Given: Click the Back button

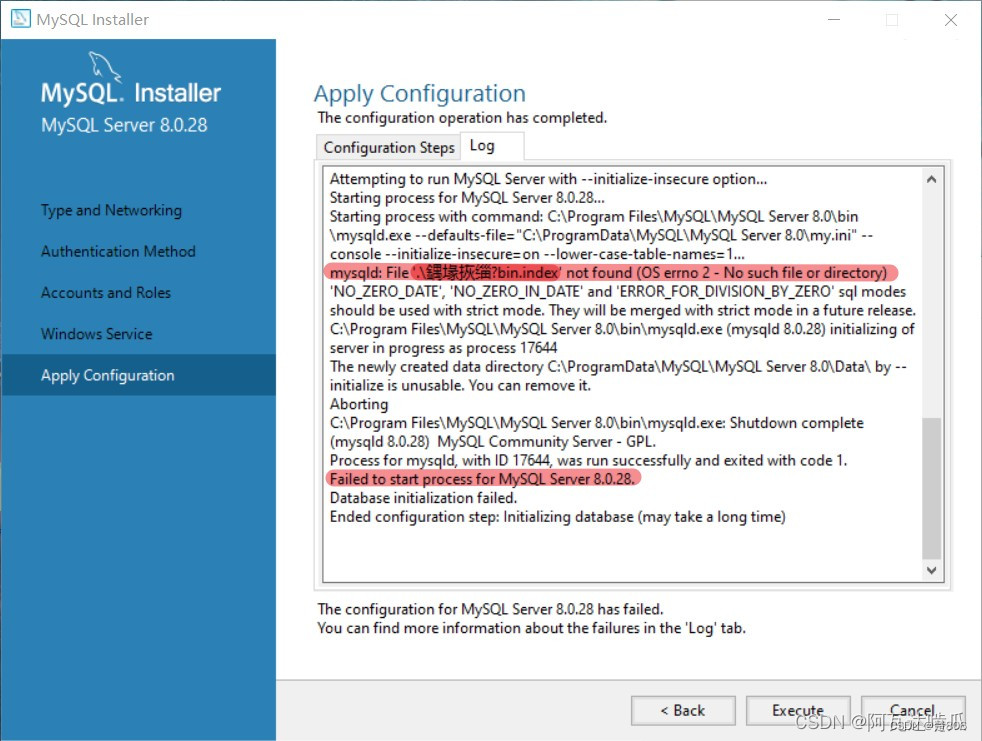Looking at the screenshot, I should pyautogui.click(x=683, y=710).
